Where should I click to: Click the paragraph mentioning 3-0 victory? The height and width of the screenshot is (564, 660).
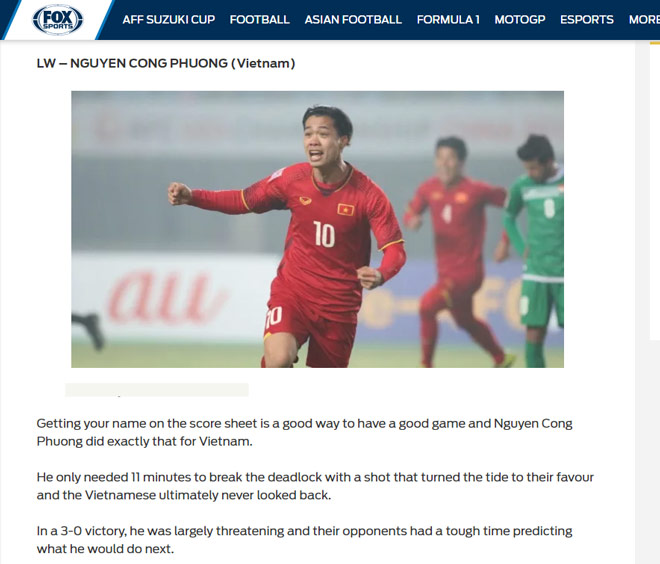[304, 540]
